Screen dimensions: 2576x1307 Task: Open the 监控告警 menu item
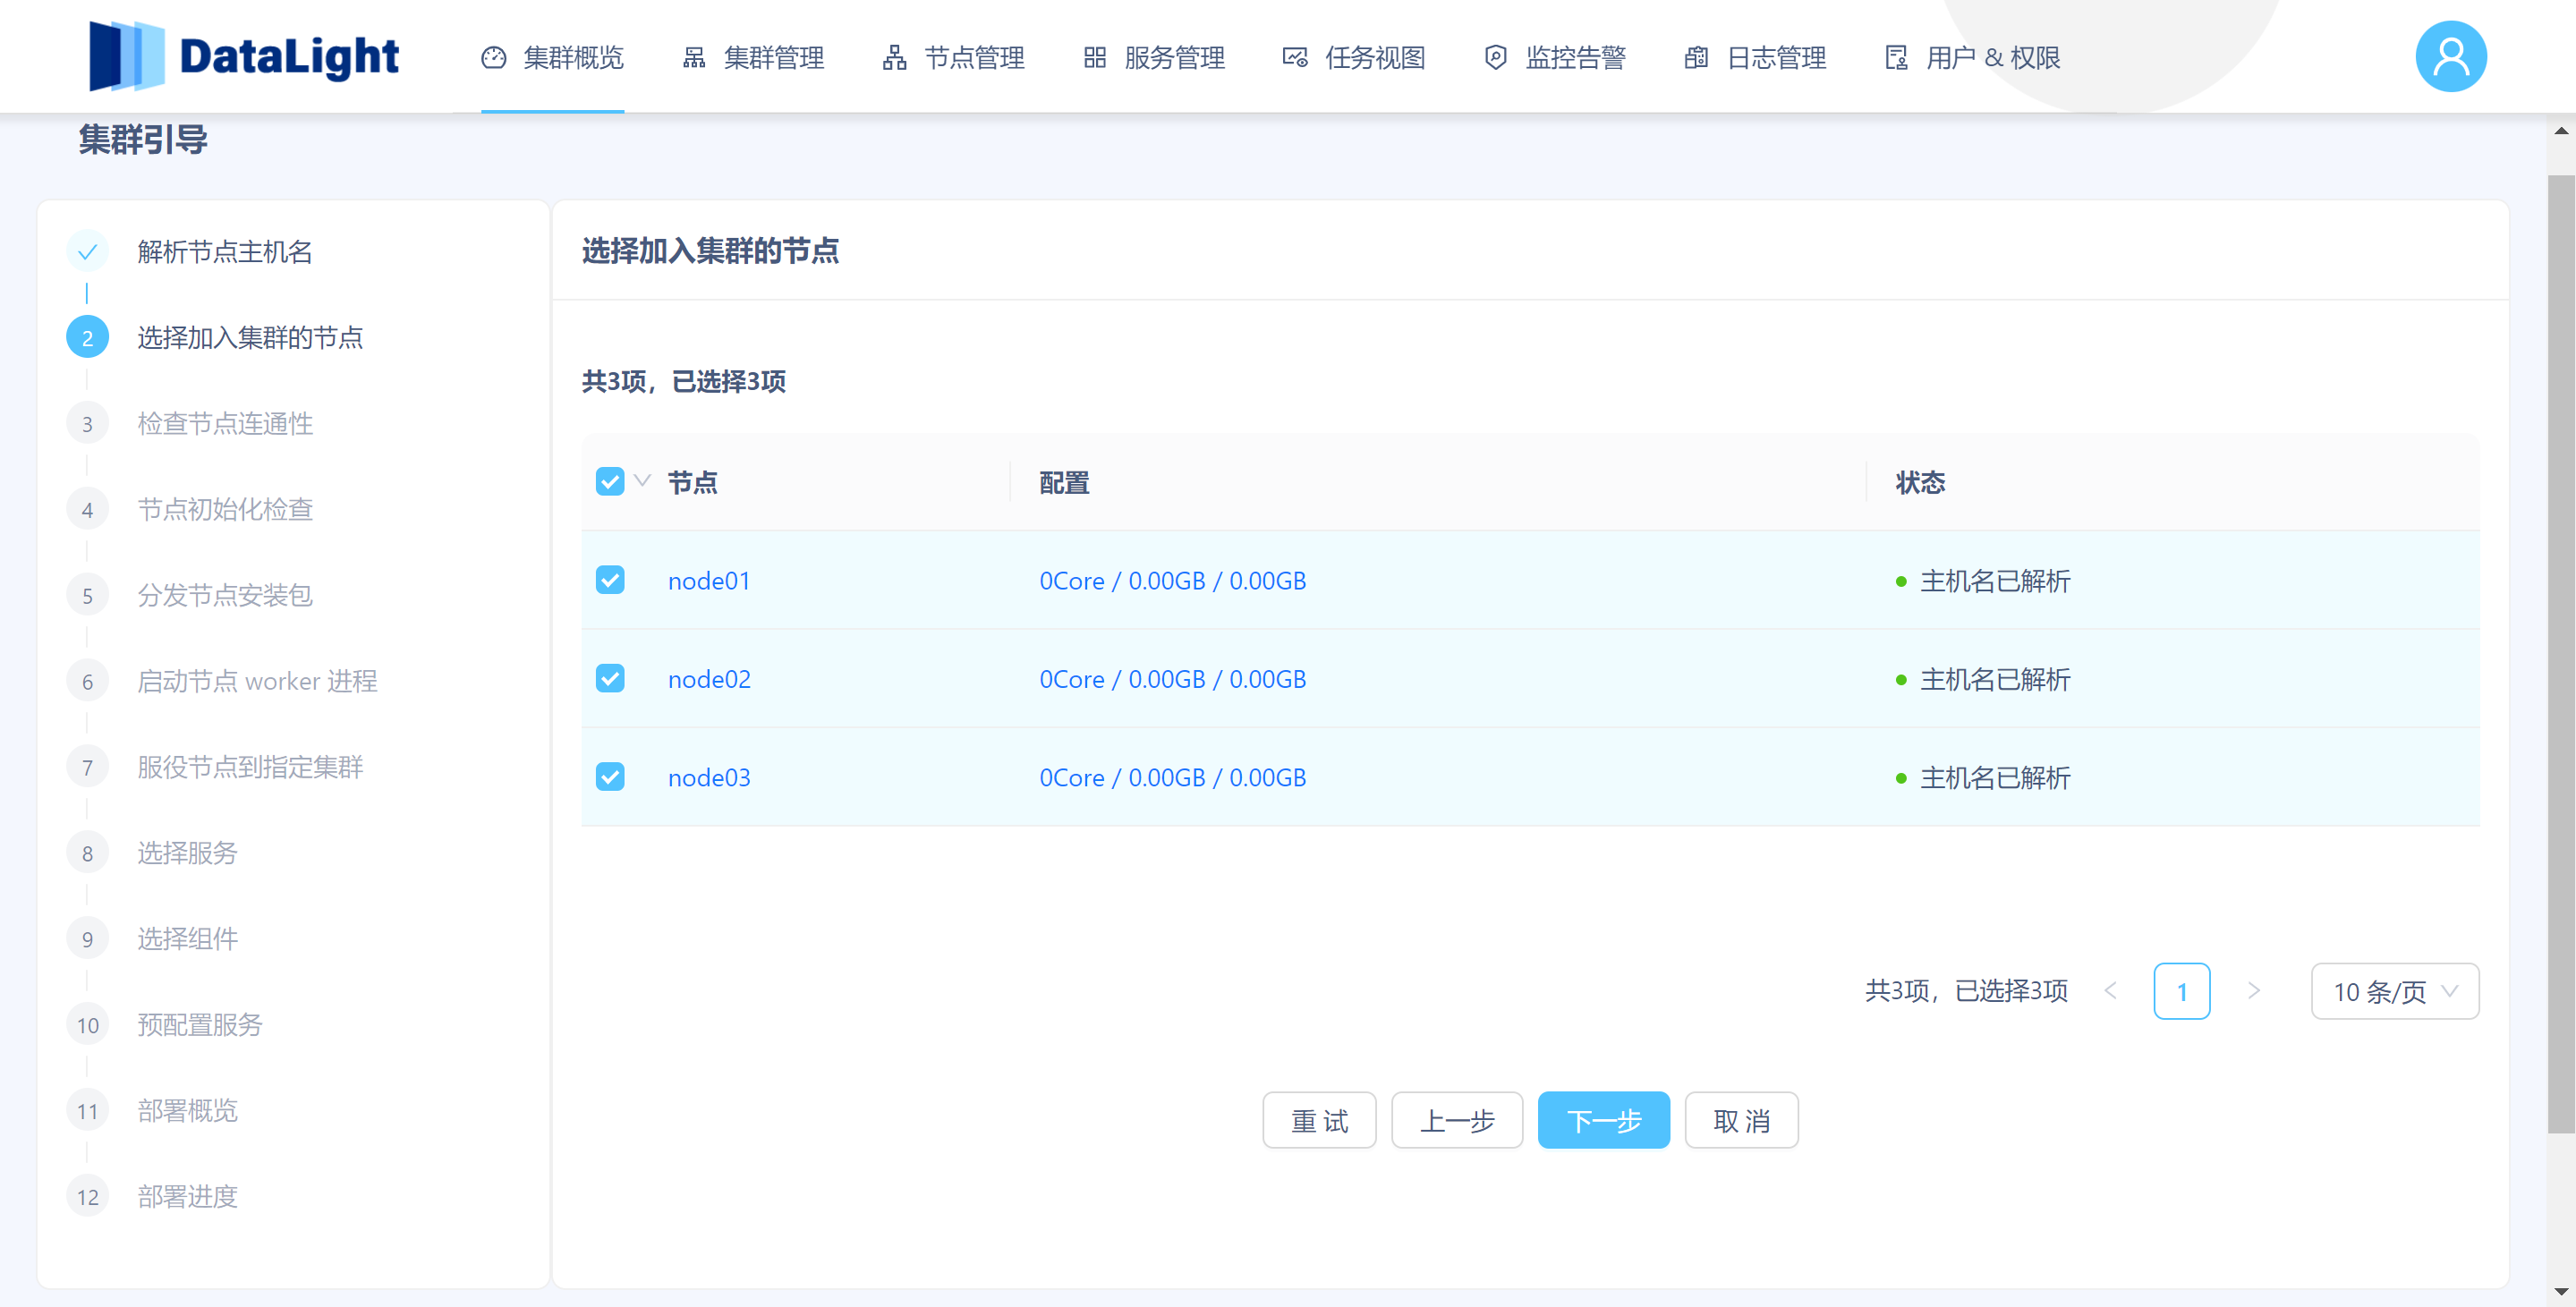(x=1555, y=58)
